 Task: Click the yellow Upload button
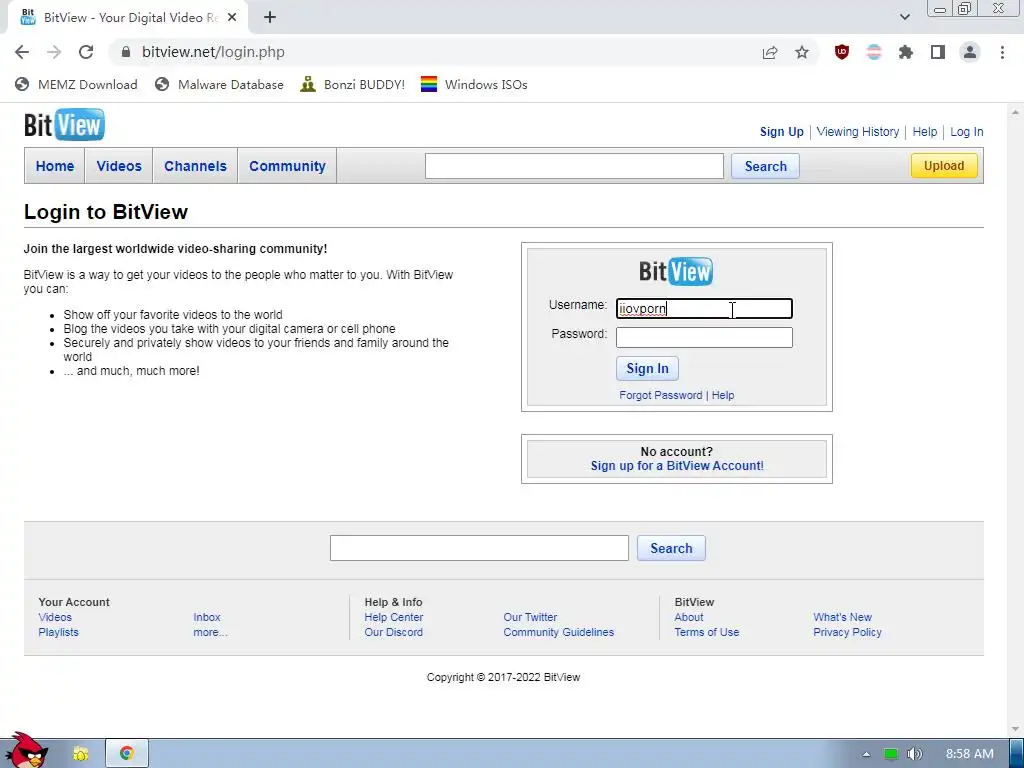[x=944, y=166]
